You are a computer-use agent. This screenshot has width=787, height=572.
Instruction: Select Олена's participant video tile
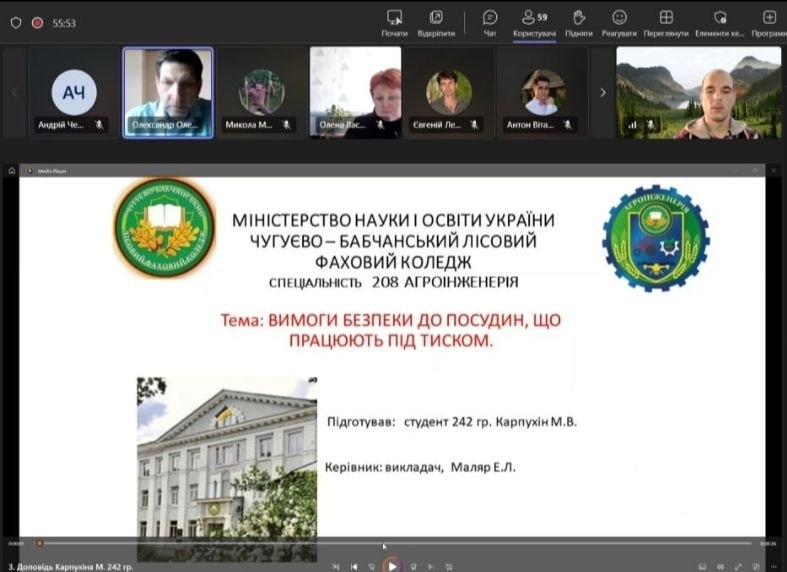[355, 92]
